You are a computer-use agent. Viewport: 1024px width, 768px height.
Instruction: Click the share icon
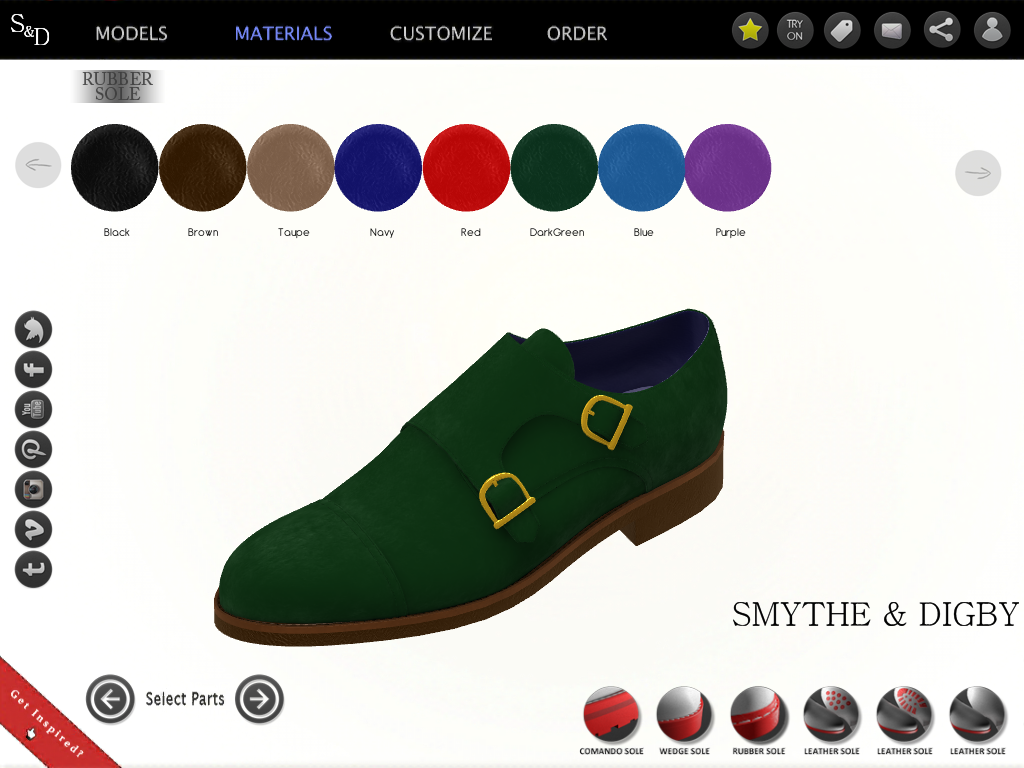click(941, 30)
